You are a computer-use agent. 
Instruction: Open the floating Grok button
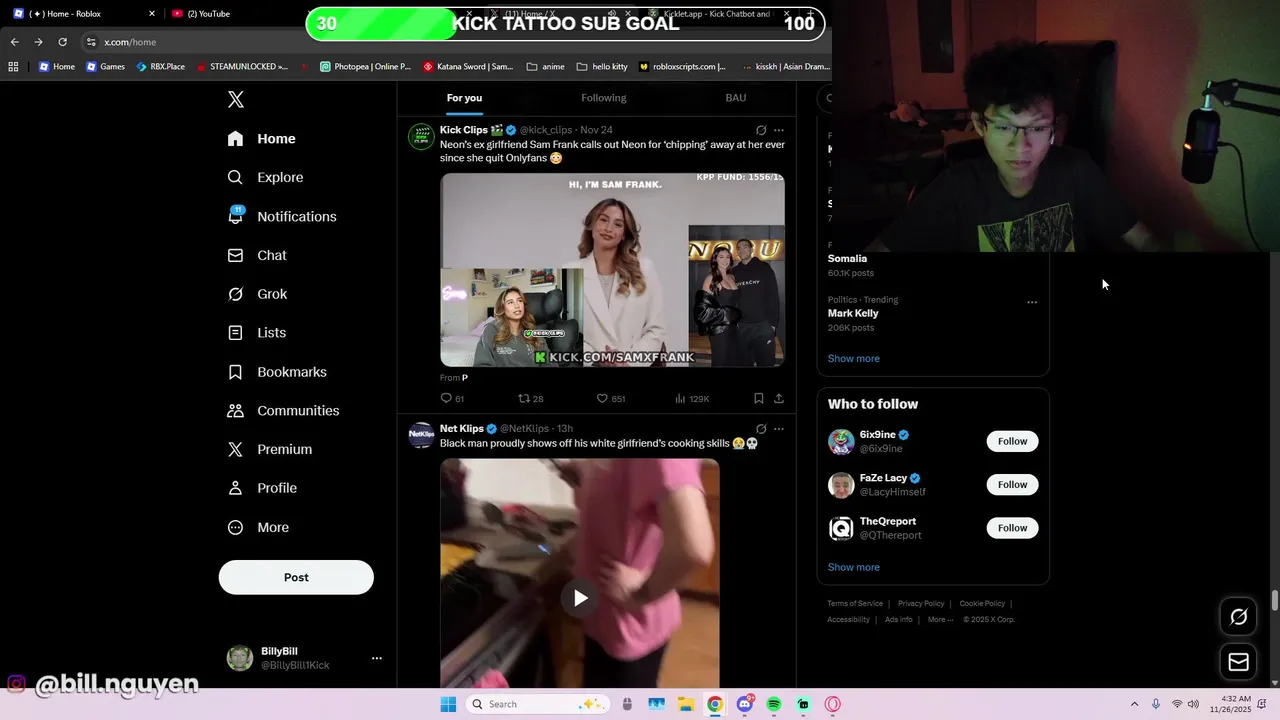click(x=1239, y=617)
